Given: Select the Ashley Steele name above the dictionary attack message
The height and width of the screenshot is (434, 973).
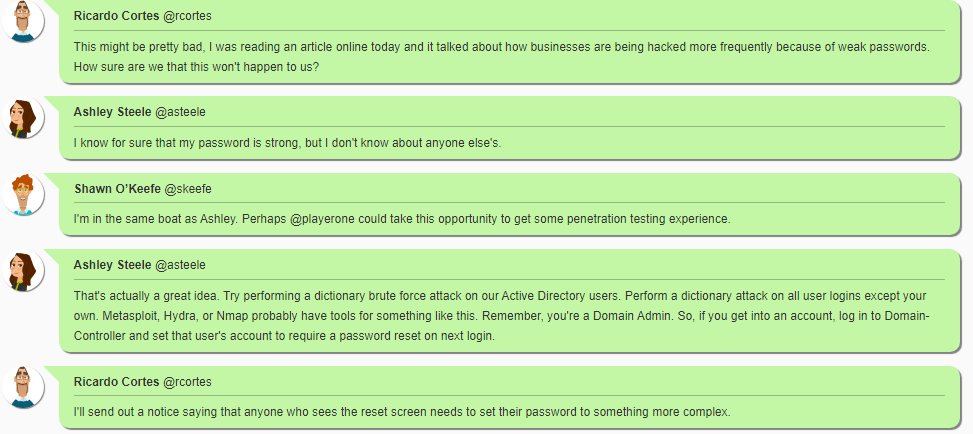Looking at the screenshot, I should point(112,265).
